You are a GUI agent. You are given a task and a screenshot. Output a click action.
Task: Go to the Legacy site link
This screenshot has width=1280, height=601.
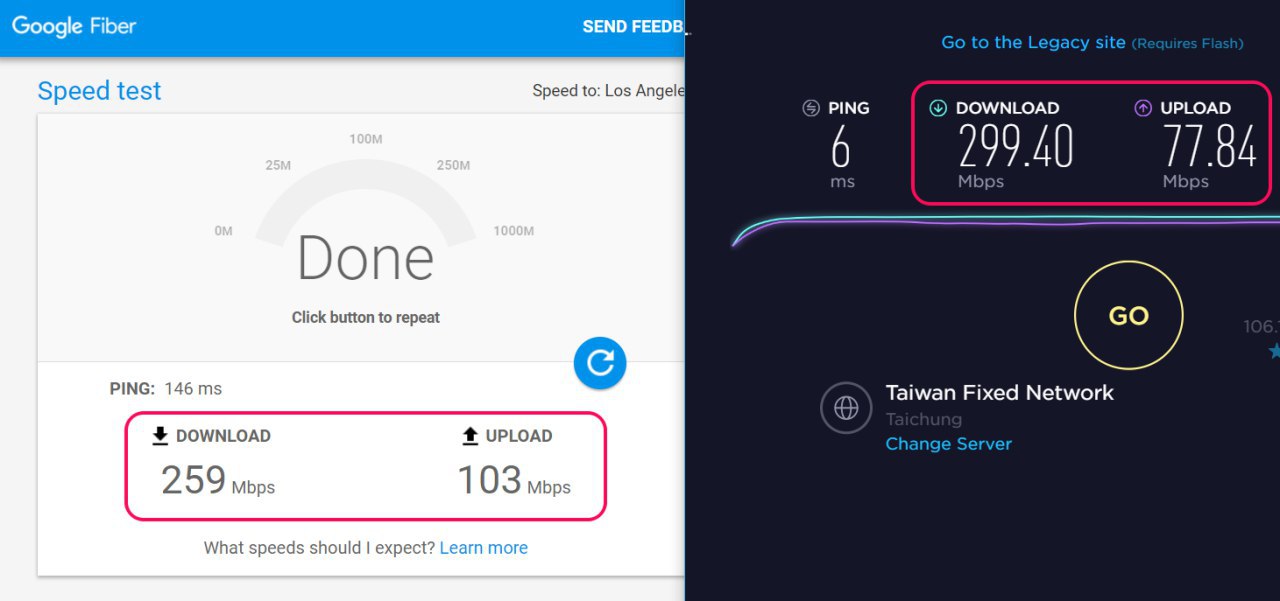pos(1033,43)
